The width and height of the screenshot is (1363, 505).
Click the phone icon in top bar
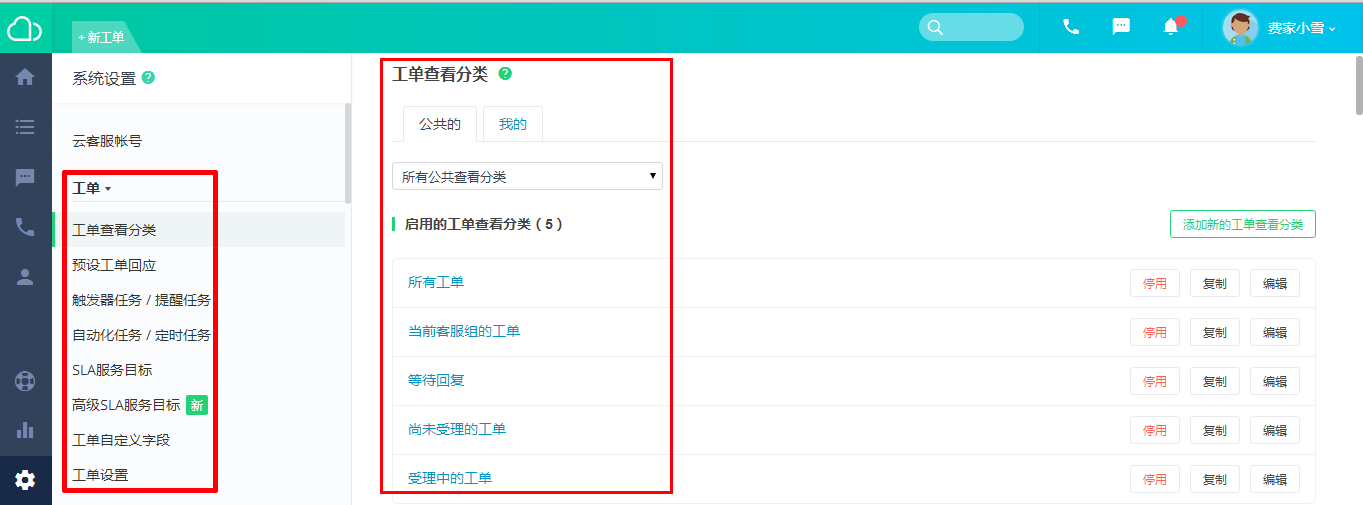click(1071, 27)
